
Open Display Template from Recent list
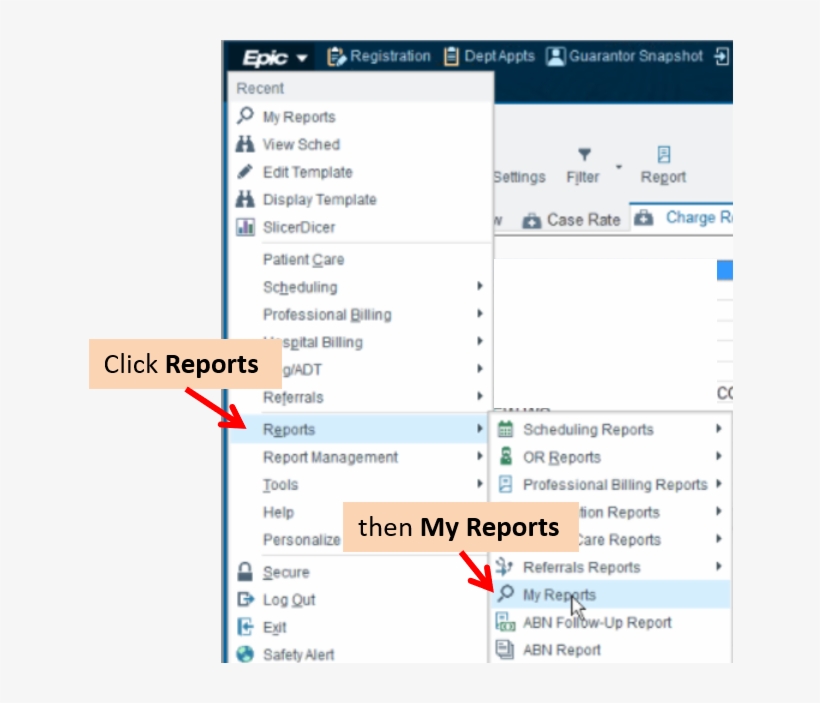[320, 199]
